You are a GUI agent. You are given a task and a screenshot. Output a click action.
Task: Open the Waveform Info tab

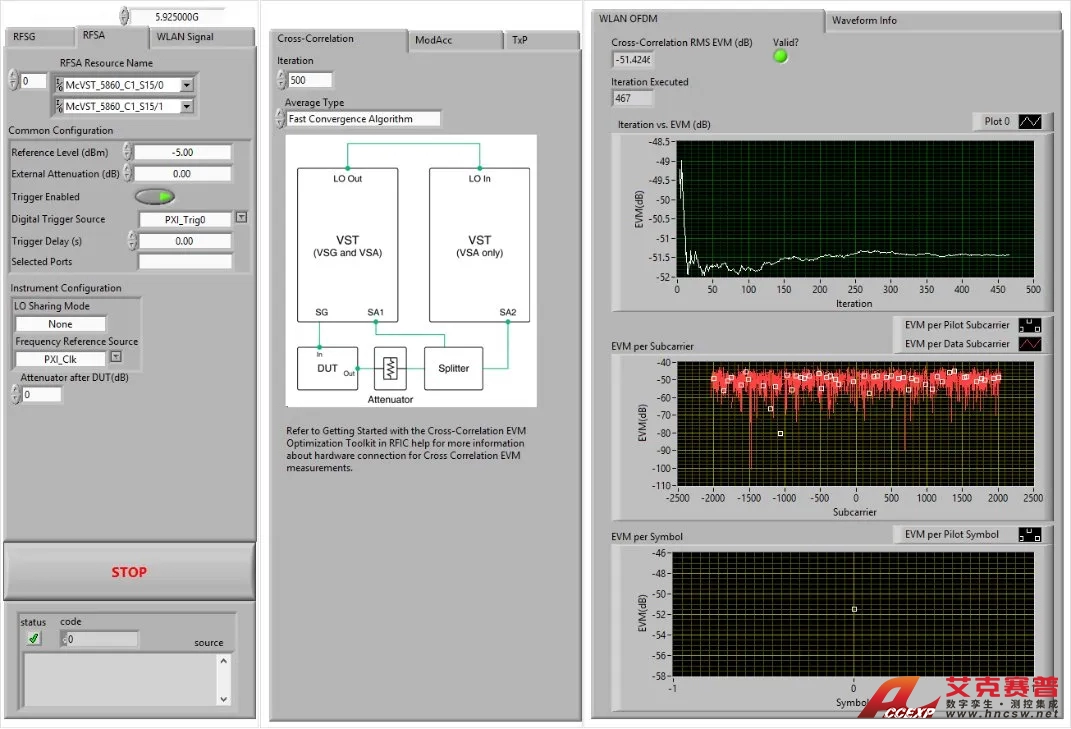[x=864, y=20]
